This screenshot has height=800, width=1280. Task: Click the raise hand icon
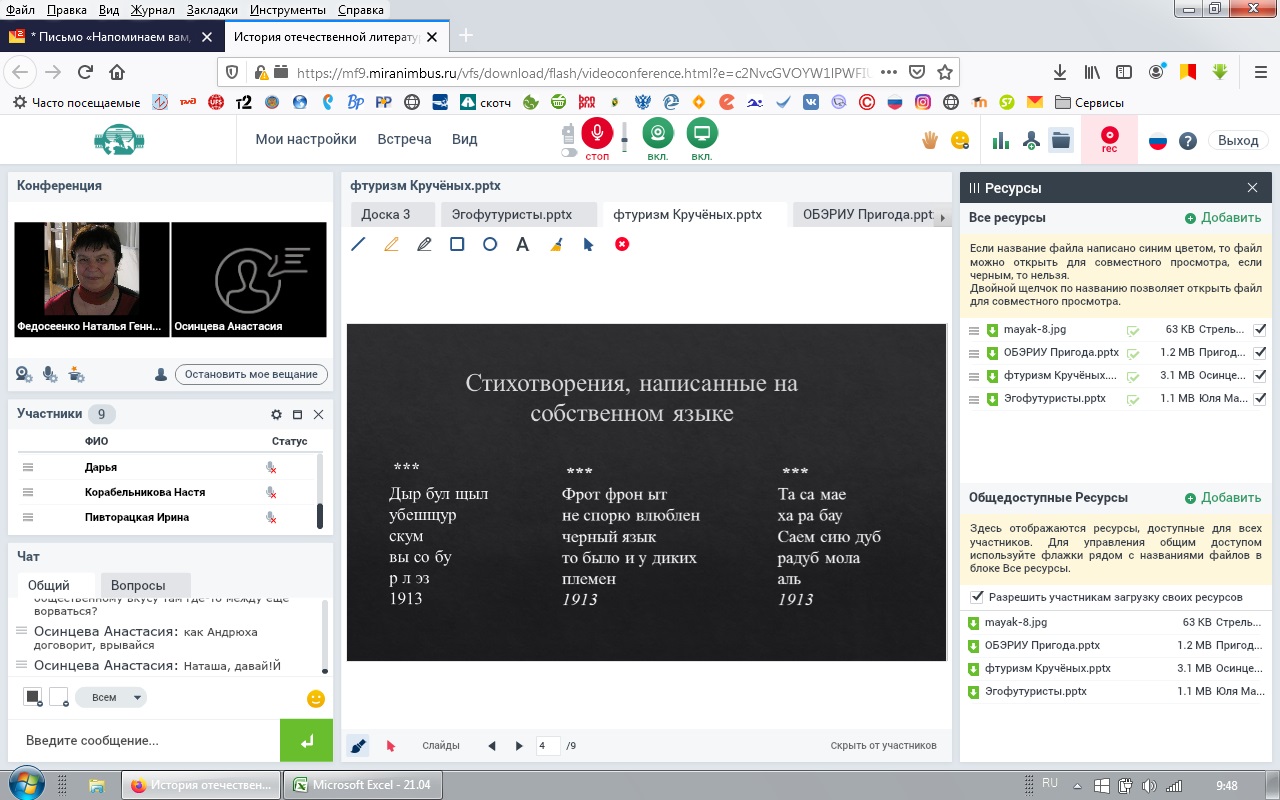[930, 141]
